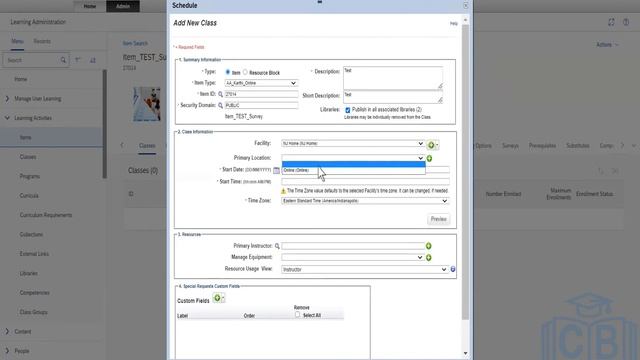The width and height of the screenshot is (640, 360).
Task: Click into the Description text area
Action: pos(393,78)
